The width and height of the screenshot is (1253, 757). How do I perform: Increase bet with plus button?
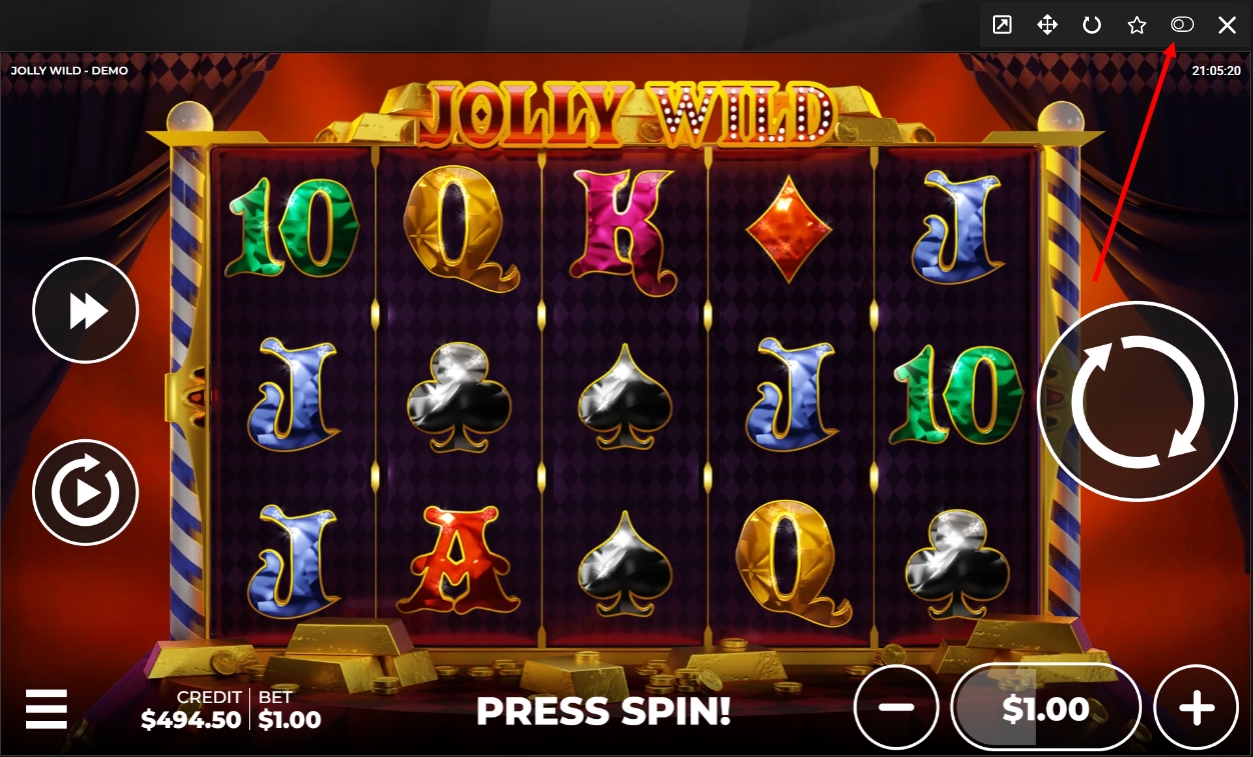point(1196,707)
